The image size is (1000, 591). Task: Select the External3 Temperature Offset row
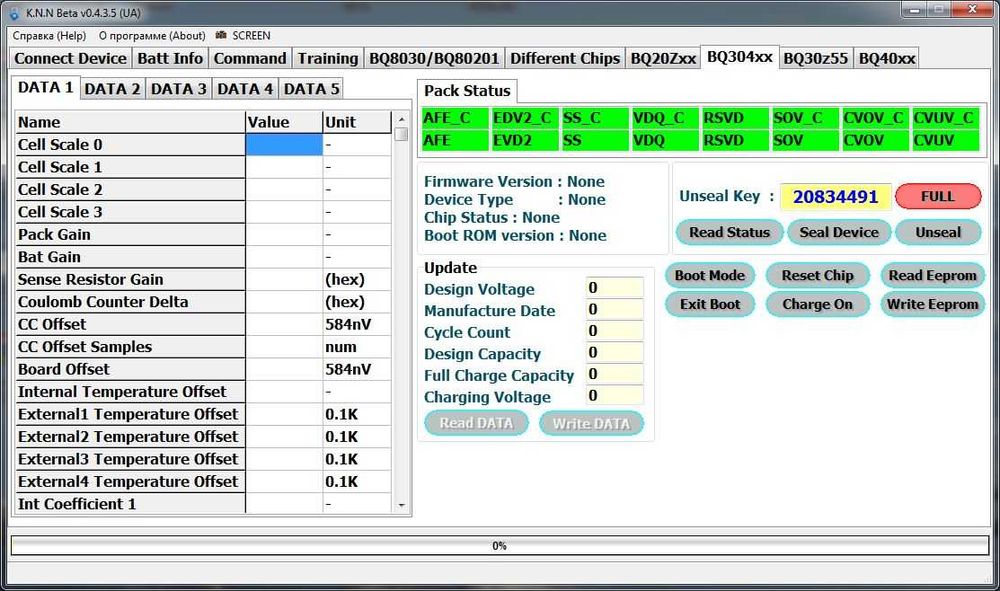click(x=203, y=459)
